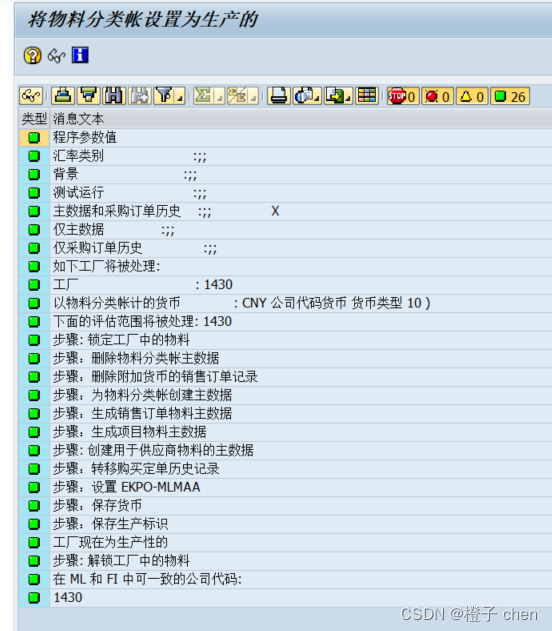Select the row 步骤: 删除物料分类帐主数据
Viewport: 552px width, 631px height.
[x=285, y=358]
